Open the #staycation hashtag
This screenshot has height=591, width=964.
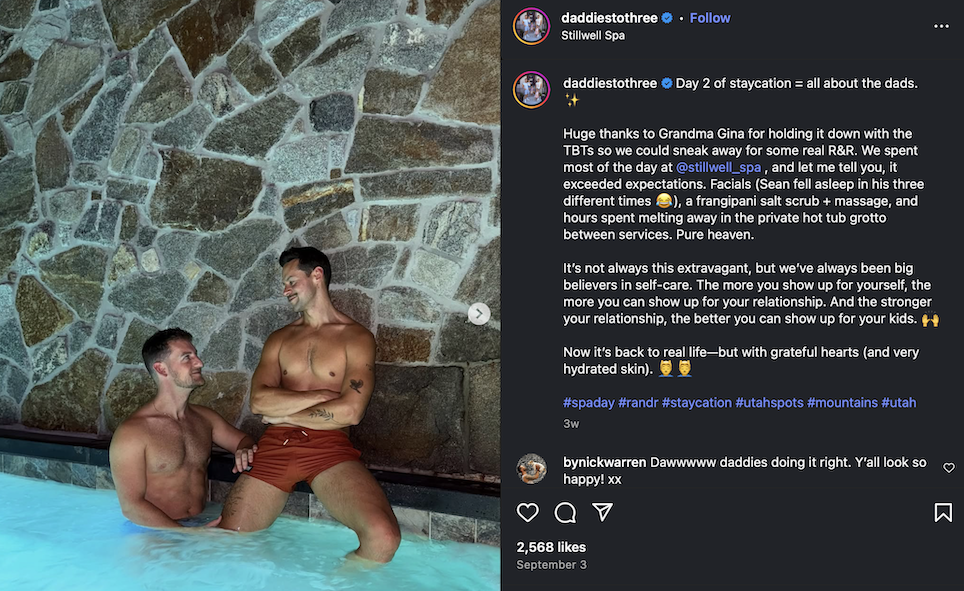(696, 403)
